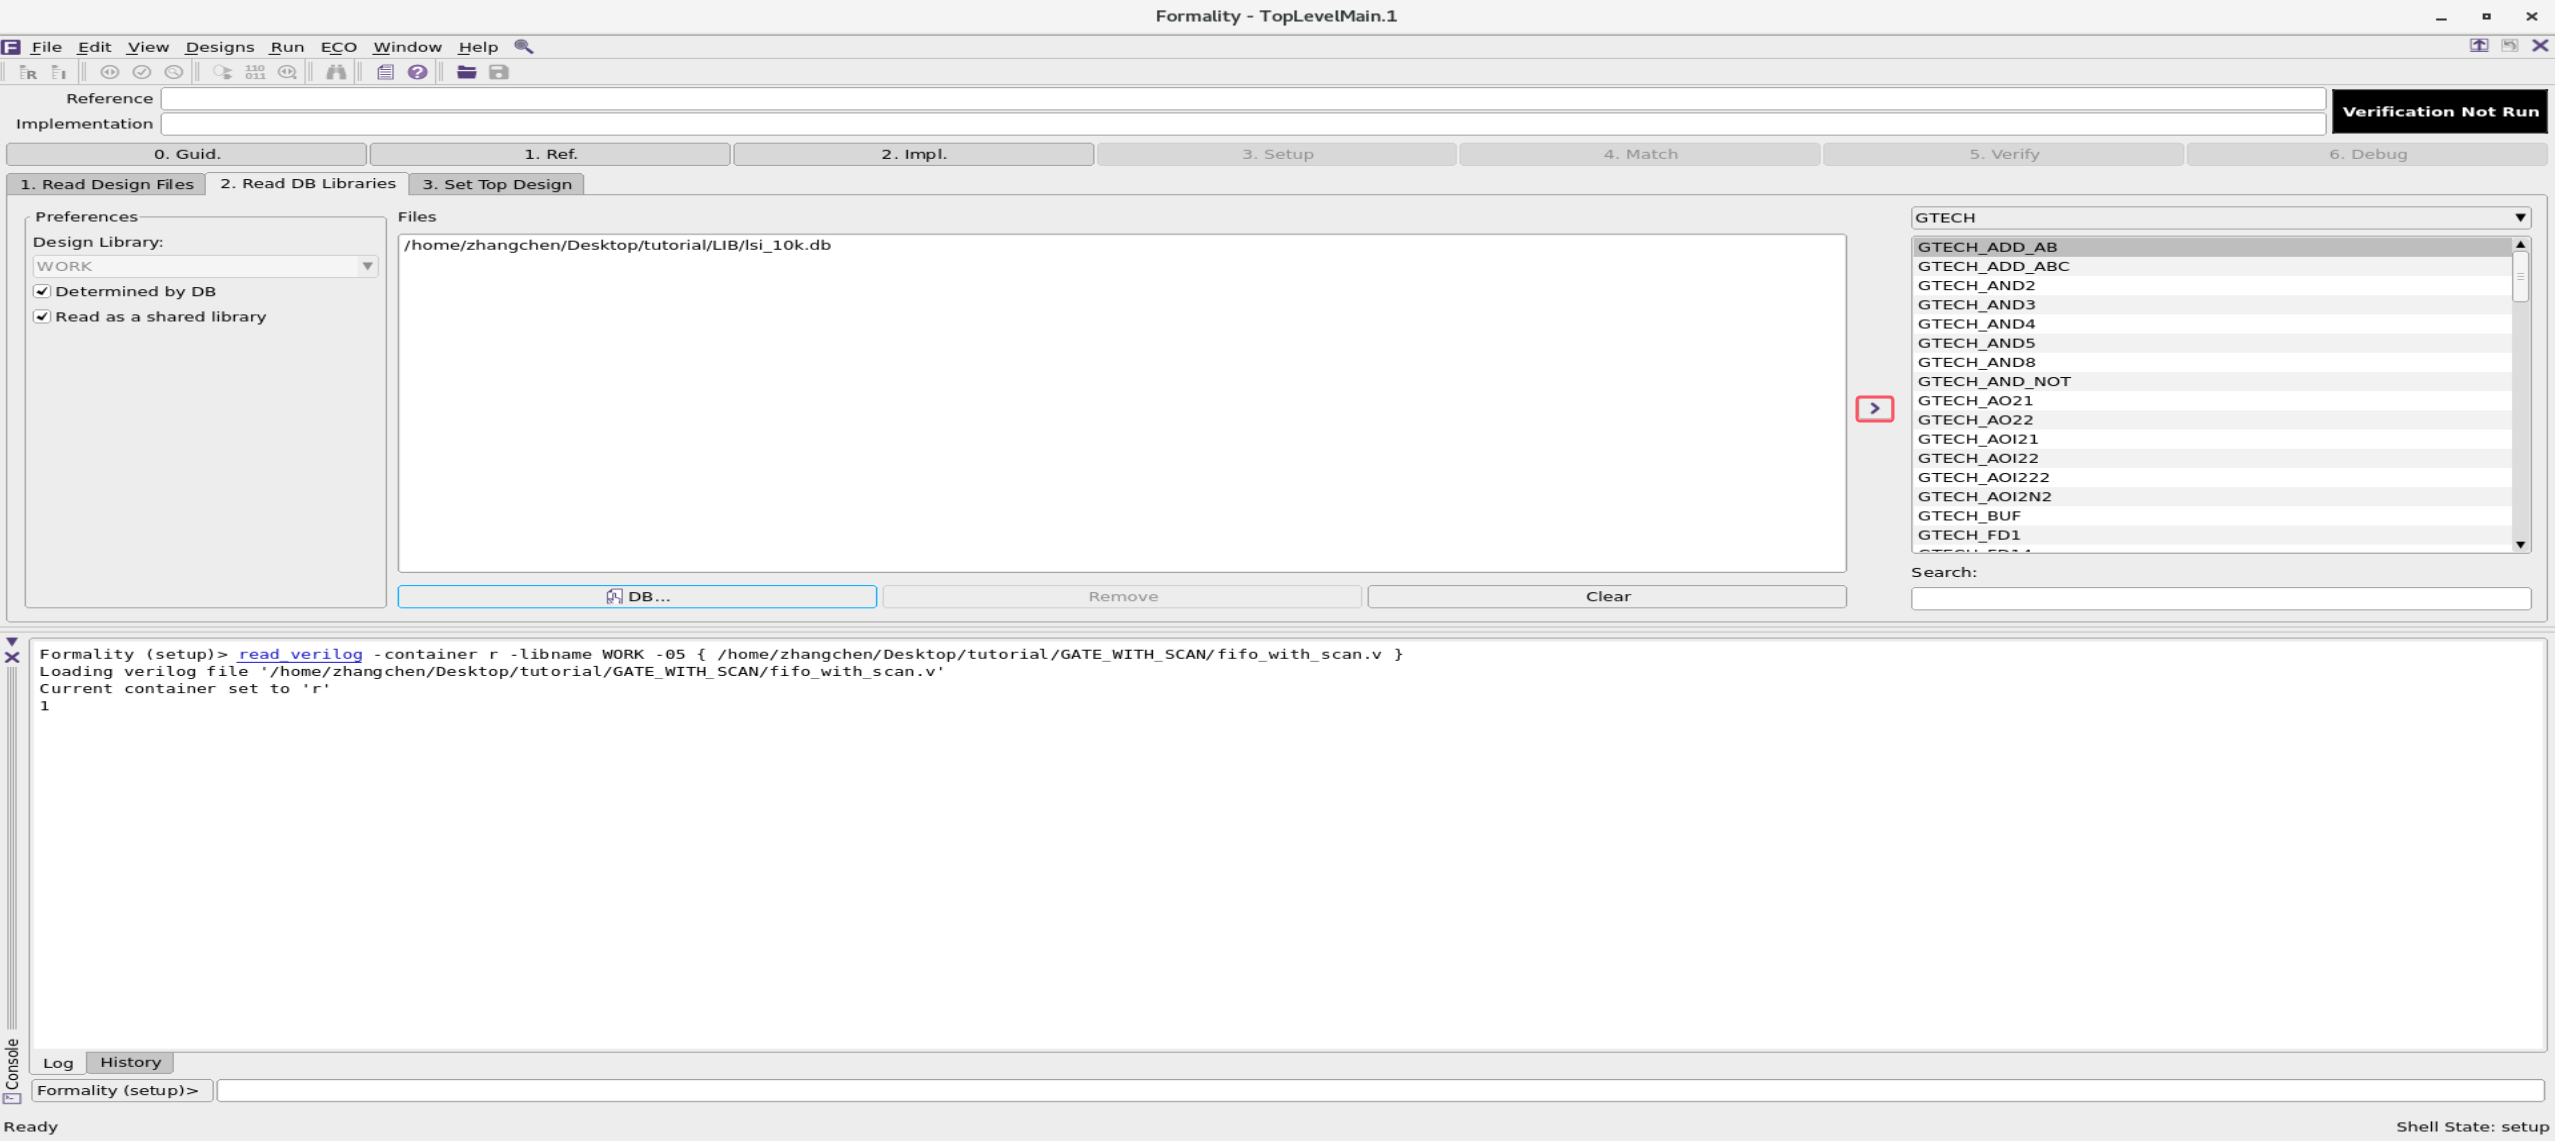Disable Read as a shared library
The image size is (2555, 1141).
[42, 316]
